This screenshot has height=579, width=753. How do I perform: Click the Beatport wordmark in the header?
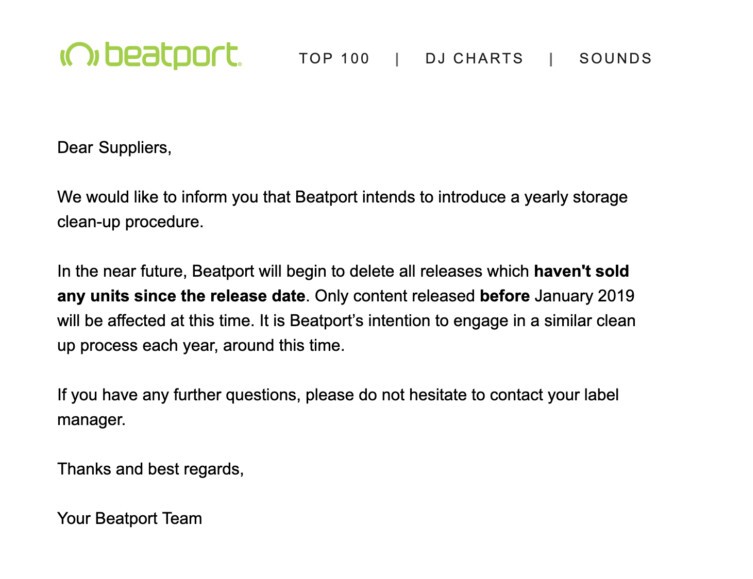coord(173,56)
